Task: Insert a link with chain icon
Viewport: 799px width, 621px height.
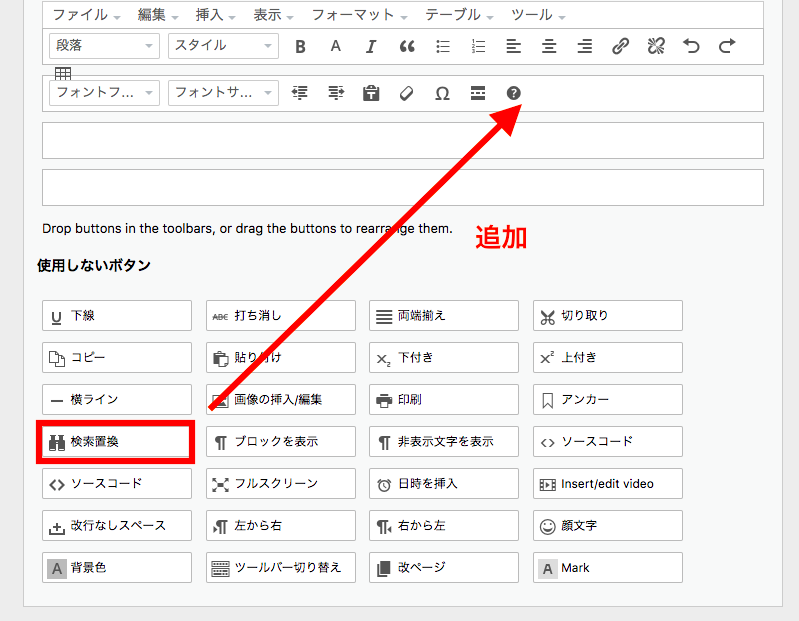Action: (x=620, y=46)
